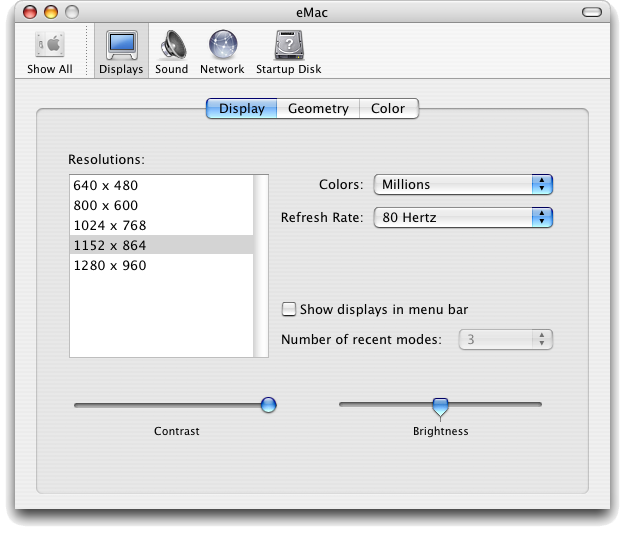Open the Show All preferences icon
This screenshot has width=625, height=533.
coord(49,52)
